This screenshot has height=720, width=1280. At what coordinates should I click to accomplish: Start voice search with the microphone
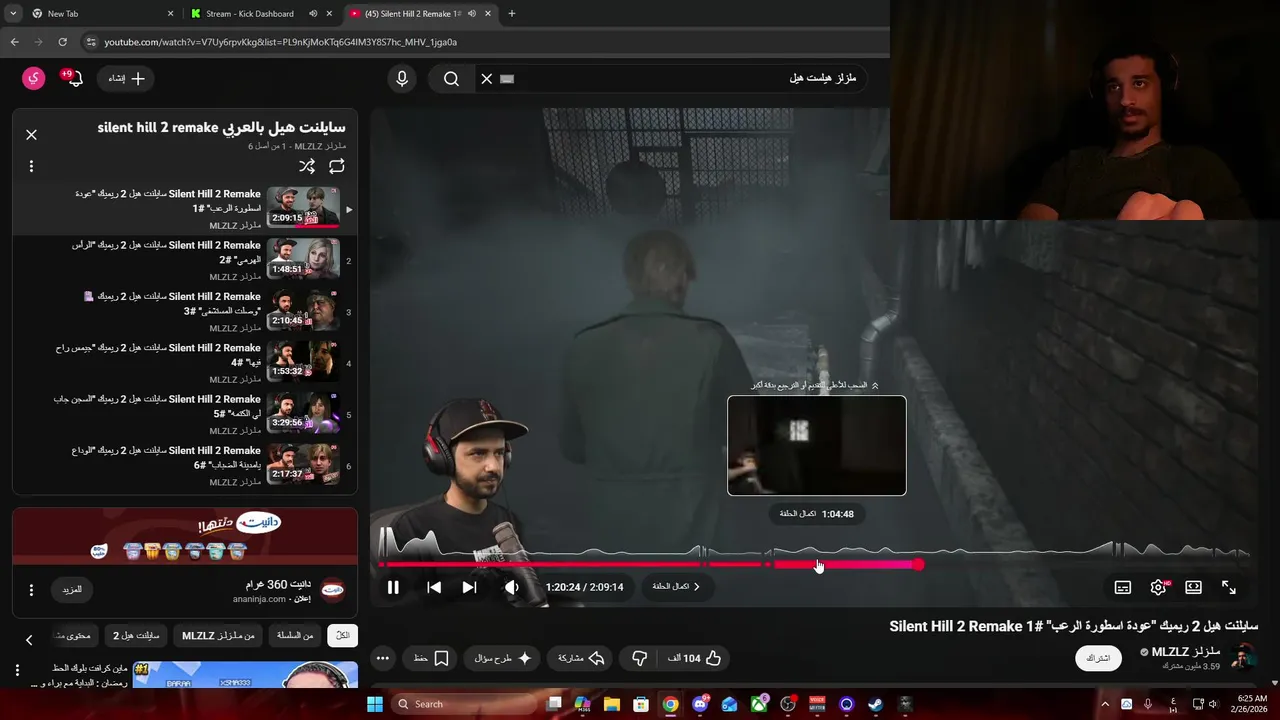402,78
